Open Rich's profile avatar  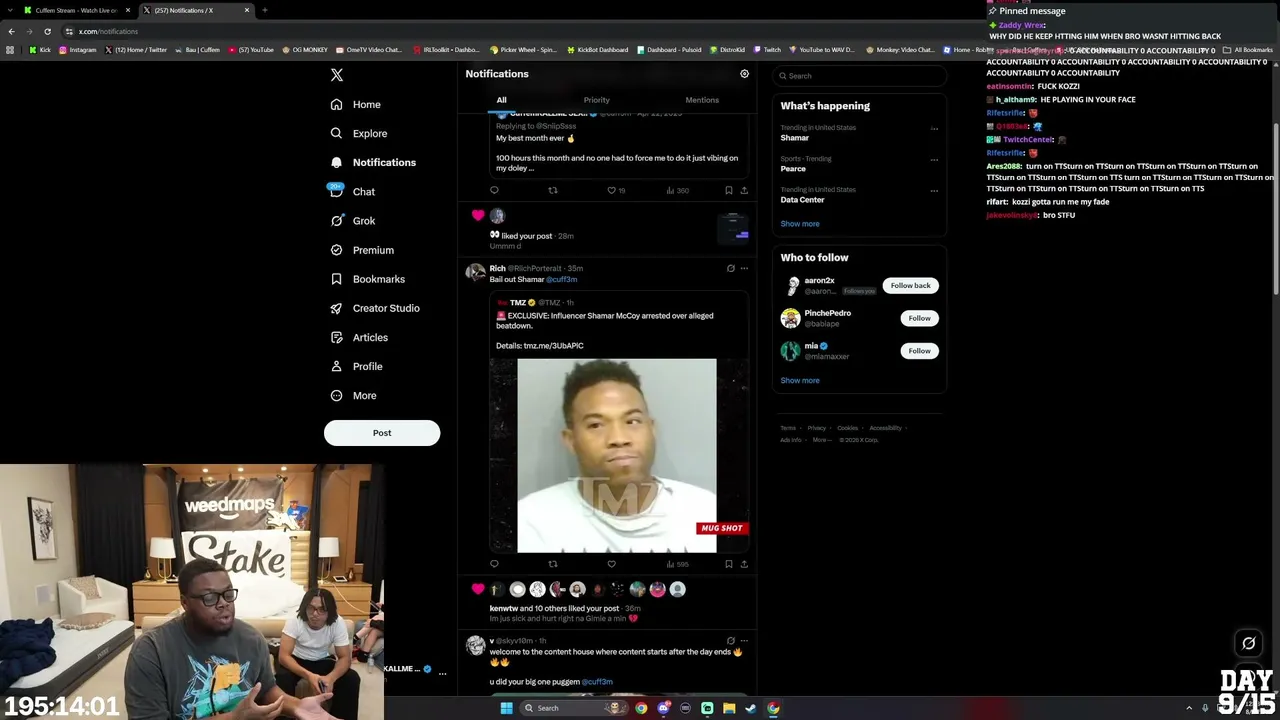[x=475, y=272]
